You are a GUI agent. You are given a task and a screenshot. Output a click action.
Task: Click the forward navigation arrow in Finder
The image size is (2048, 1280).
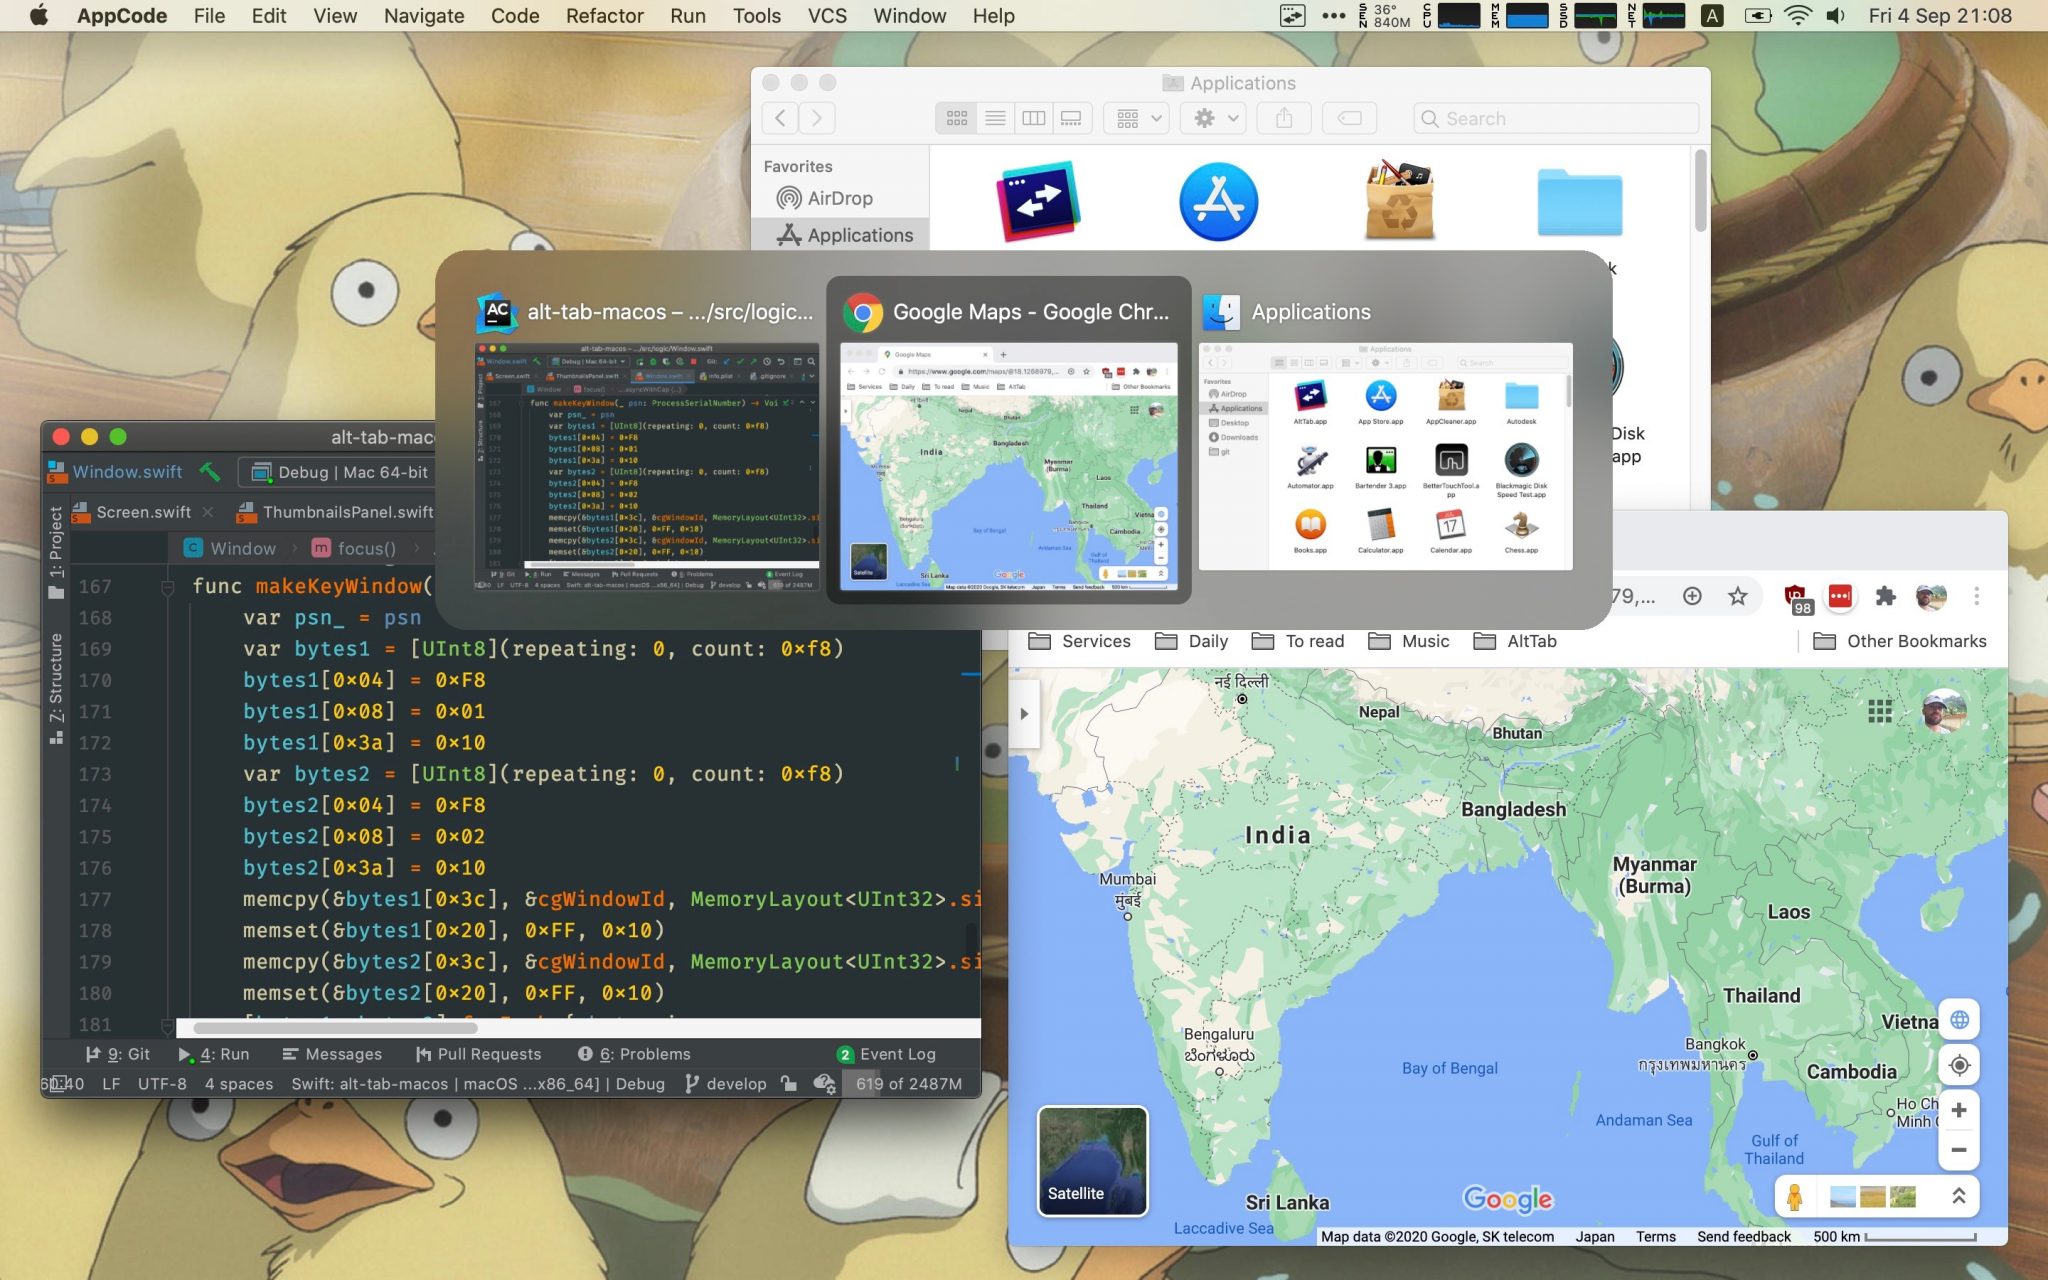point(817,118)
